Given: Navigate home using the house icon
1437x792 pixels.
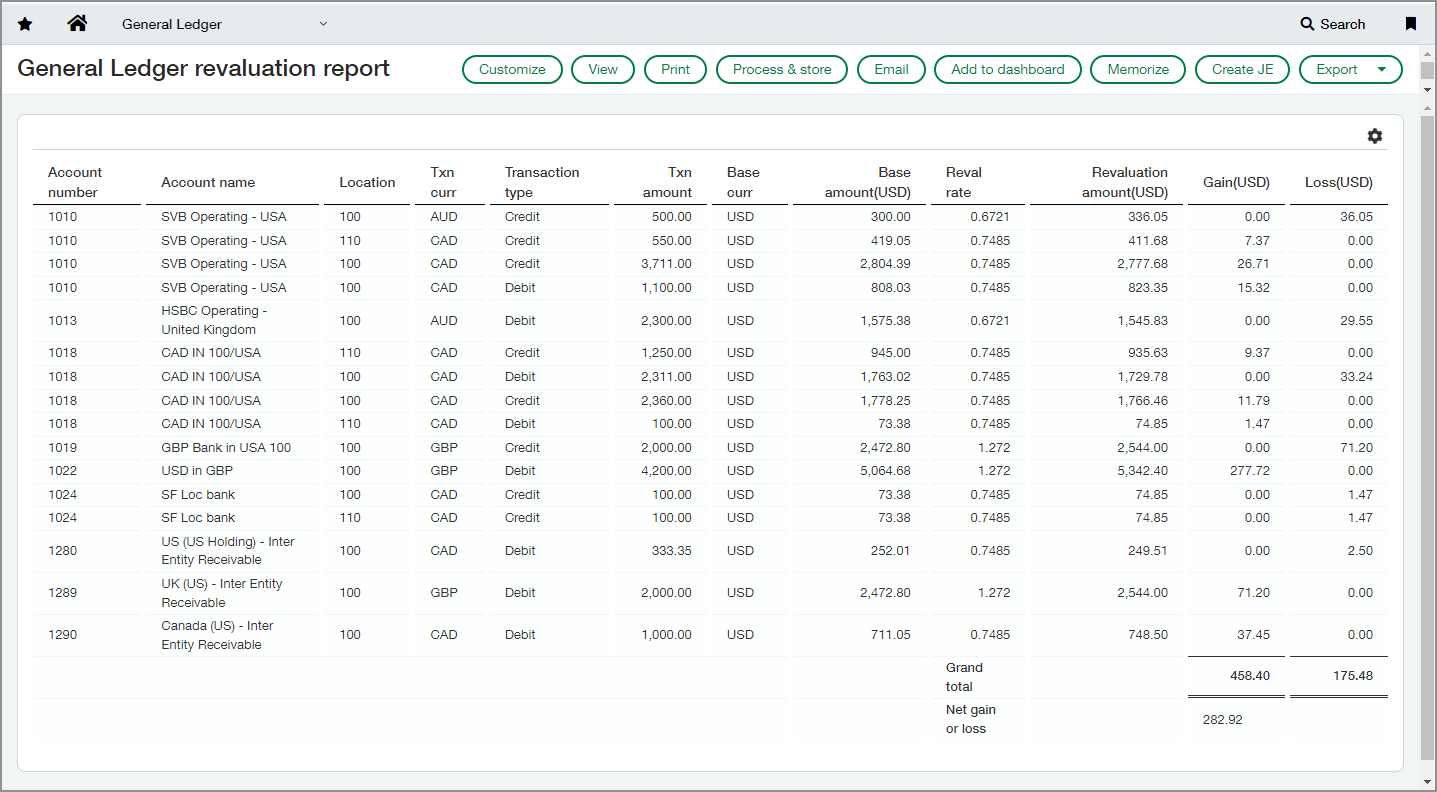Looking at the screenshot, I should point(77,23).
